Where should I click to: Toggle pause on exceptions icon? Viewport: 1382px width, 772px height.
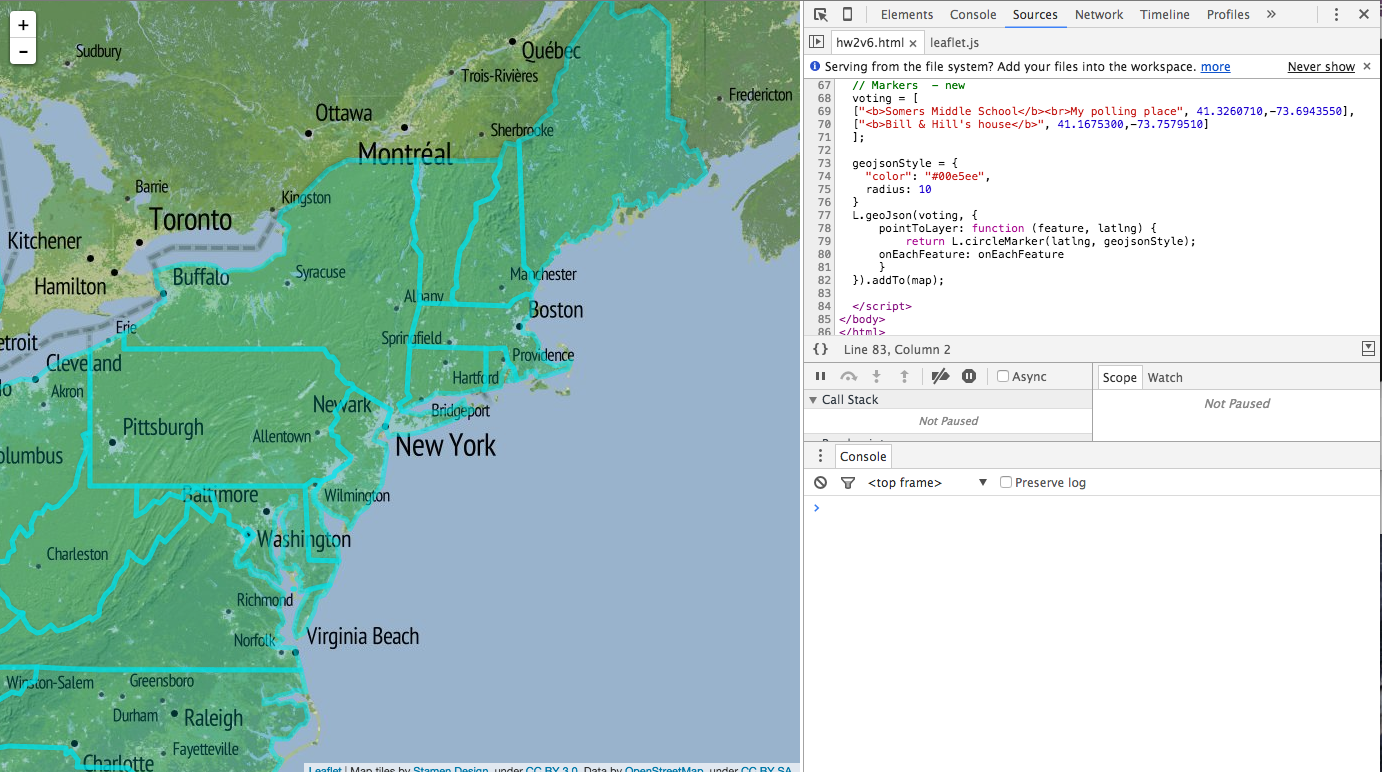pos(969,377)
